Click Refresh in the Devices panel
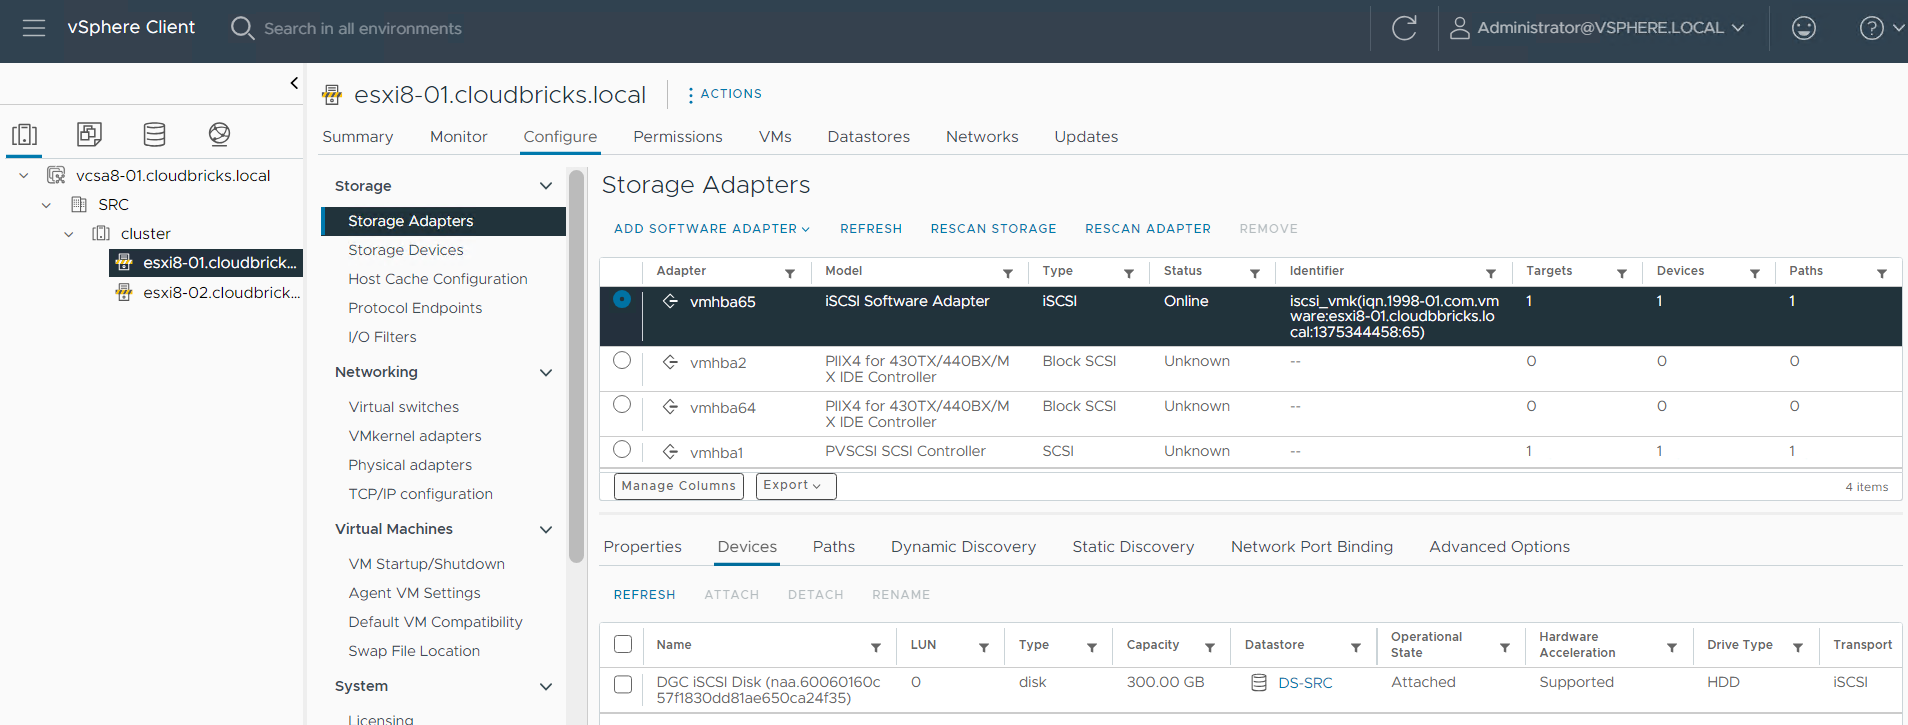The height and width of the screenshot is (725, 1908). tap(645, 595)
